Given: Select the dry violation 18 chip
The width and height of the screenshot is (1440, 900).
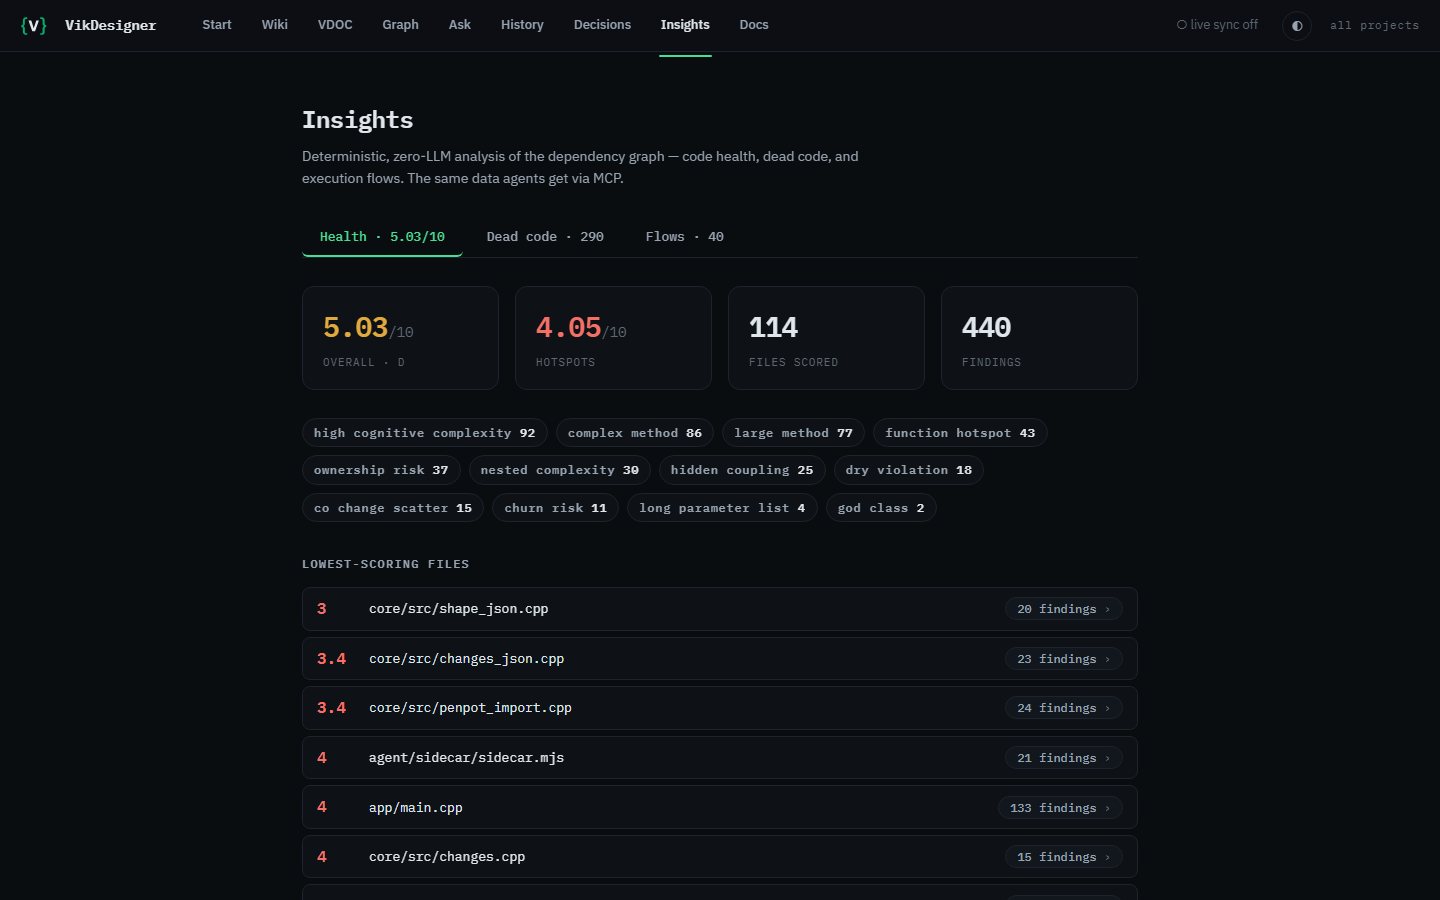Looking at the screenshot, I should (909, 470).
